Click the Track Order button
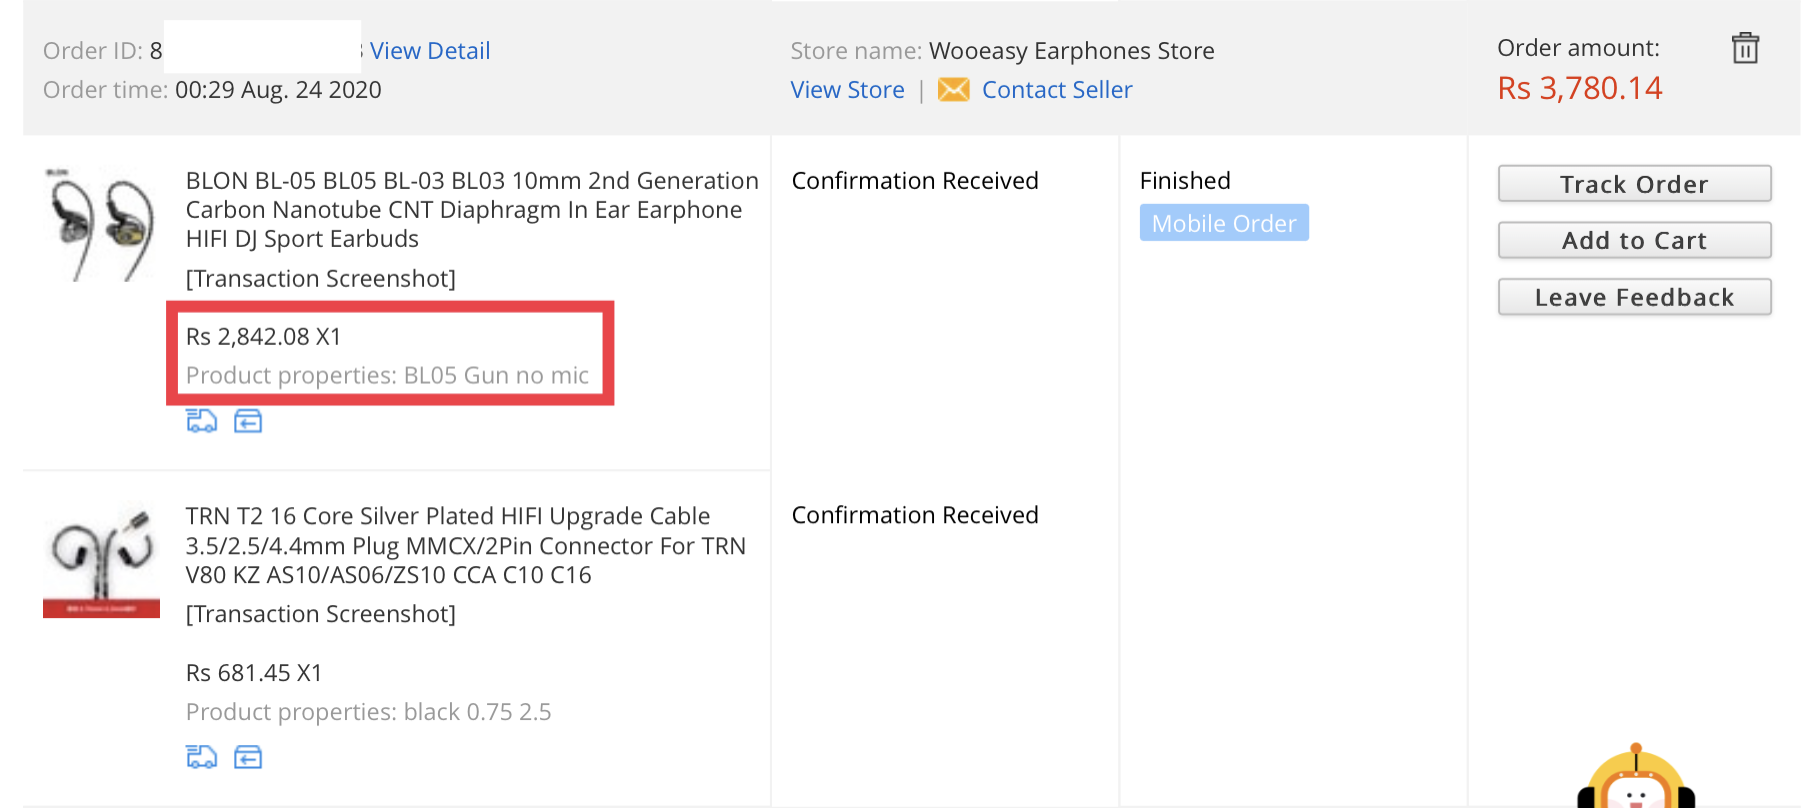The height and width of the screenshot is (808, 1807). tap(1634, 184)
